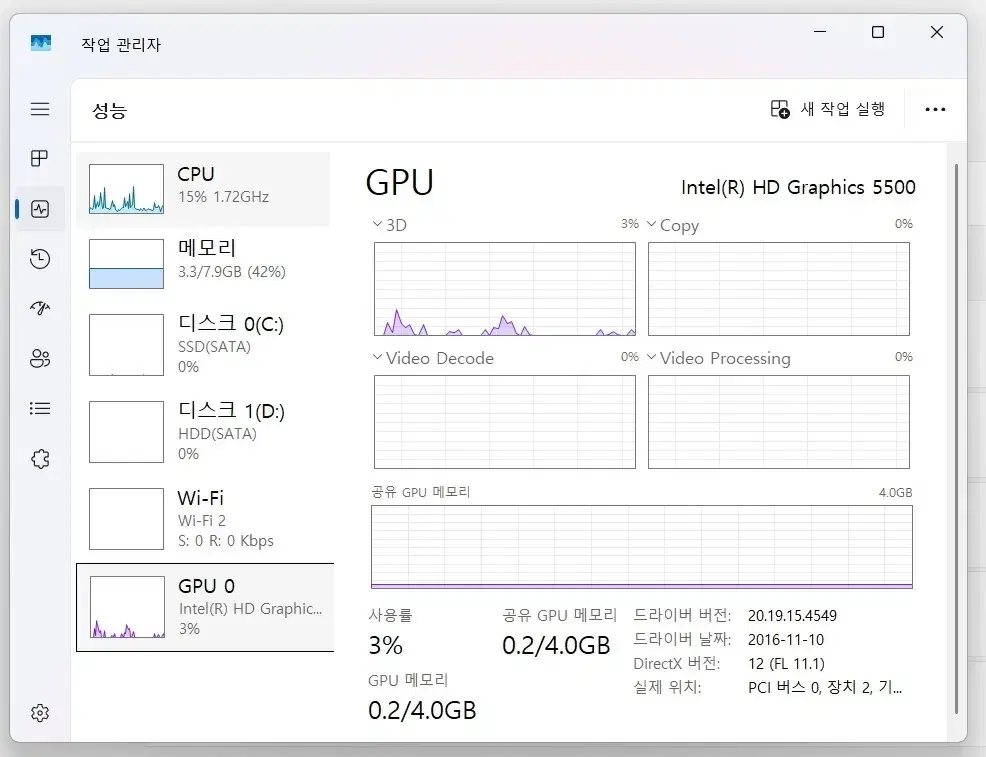Select the Performance page icon in sidebar
The image size is (986, 757).
40,209
